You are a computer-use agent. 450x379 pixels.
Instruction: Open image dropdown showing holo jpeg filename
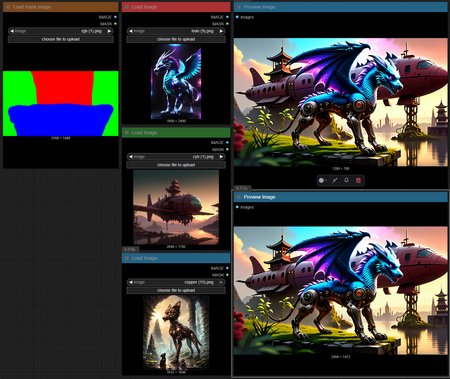coord(176,31)
